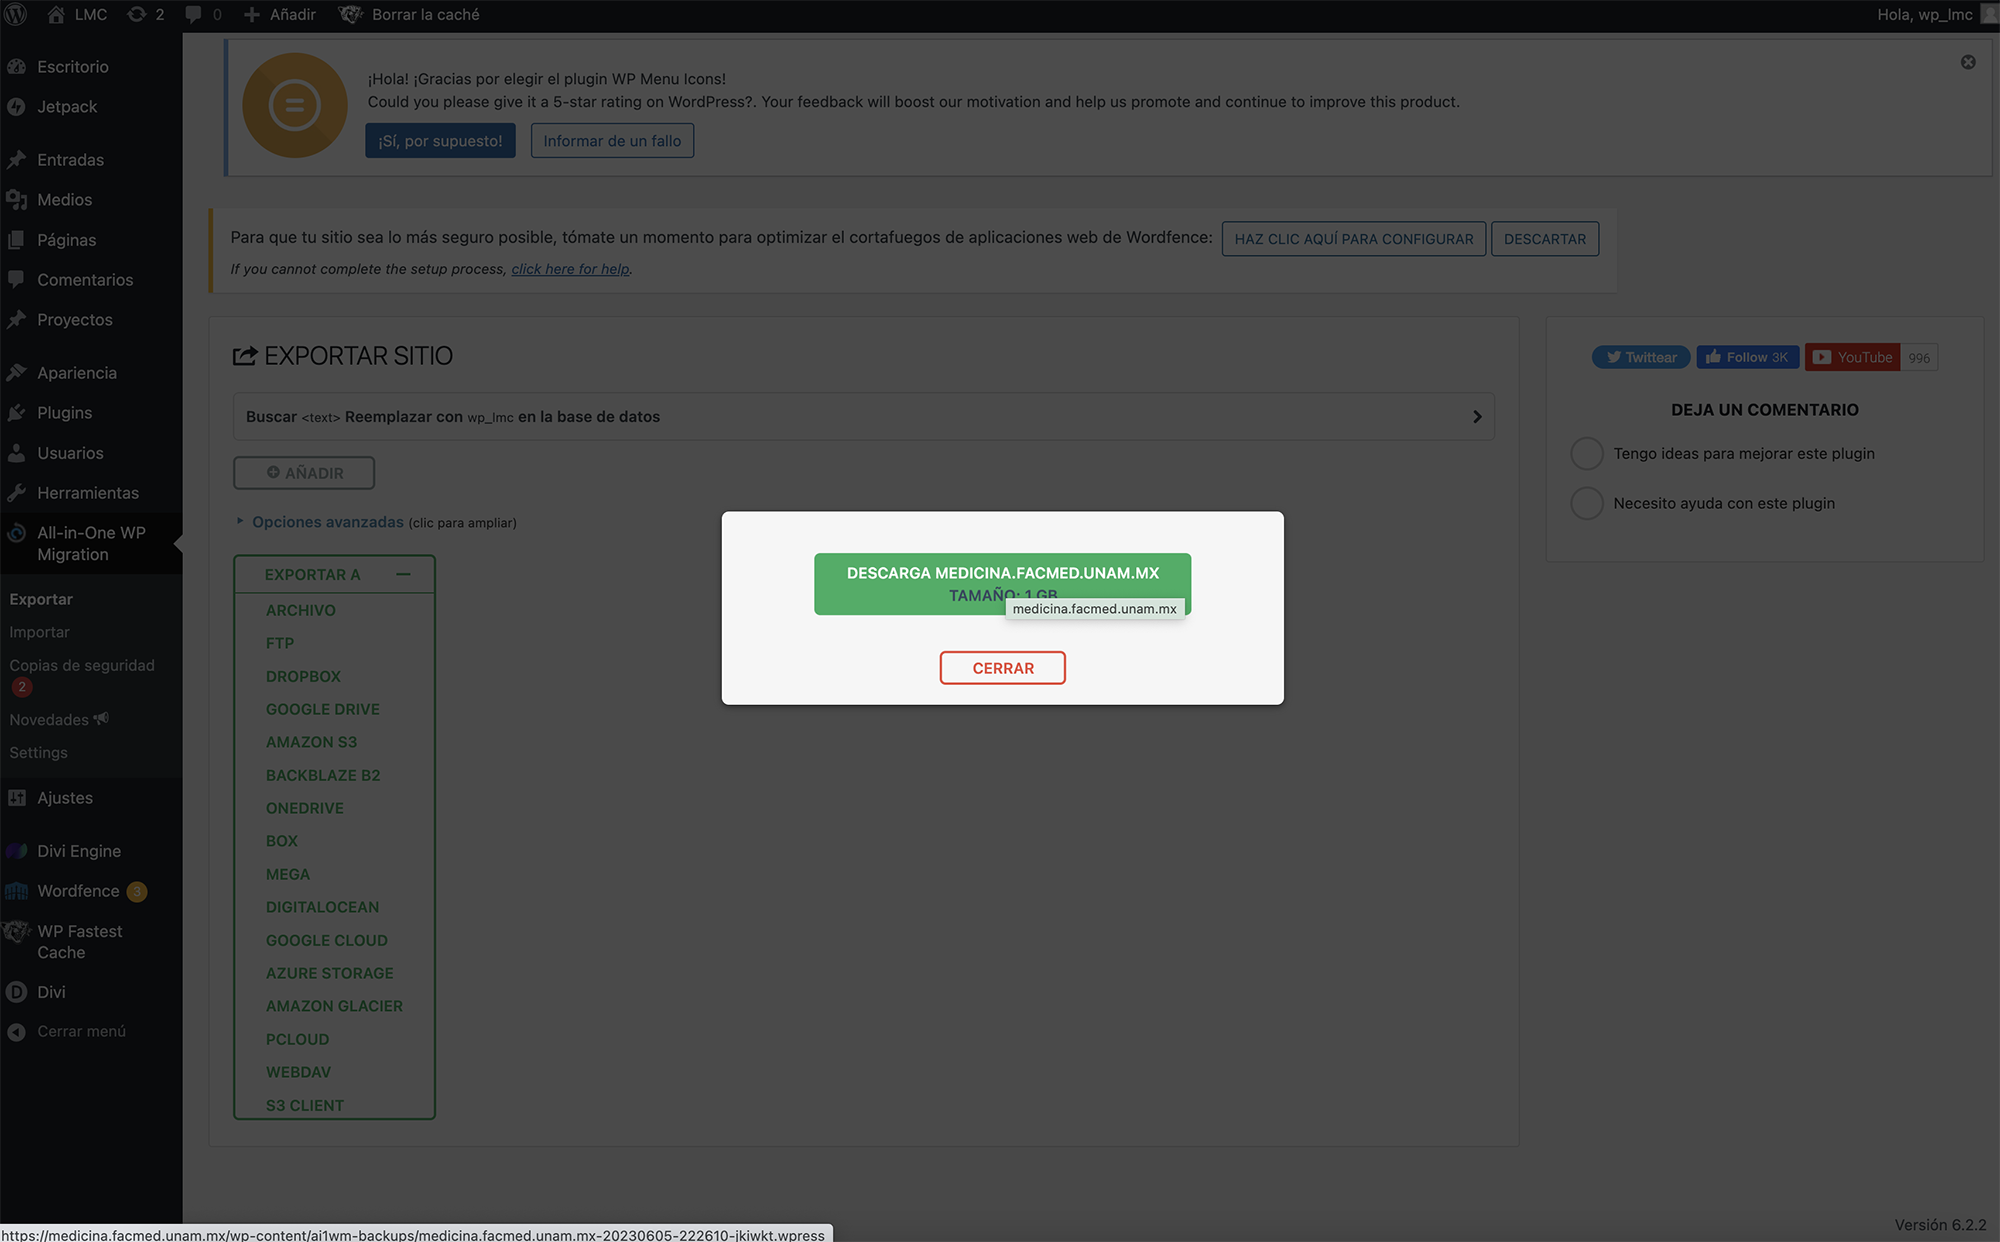Click the Proyectos pin icon
The image size is (2000, 1242).
pos(16,319)
